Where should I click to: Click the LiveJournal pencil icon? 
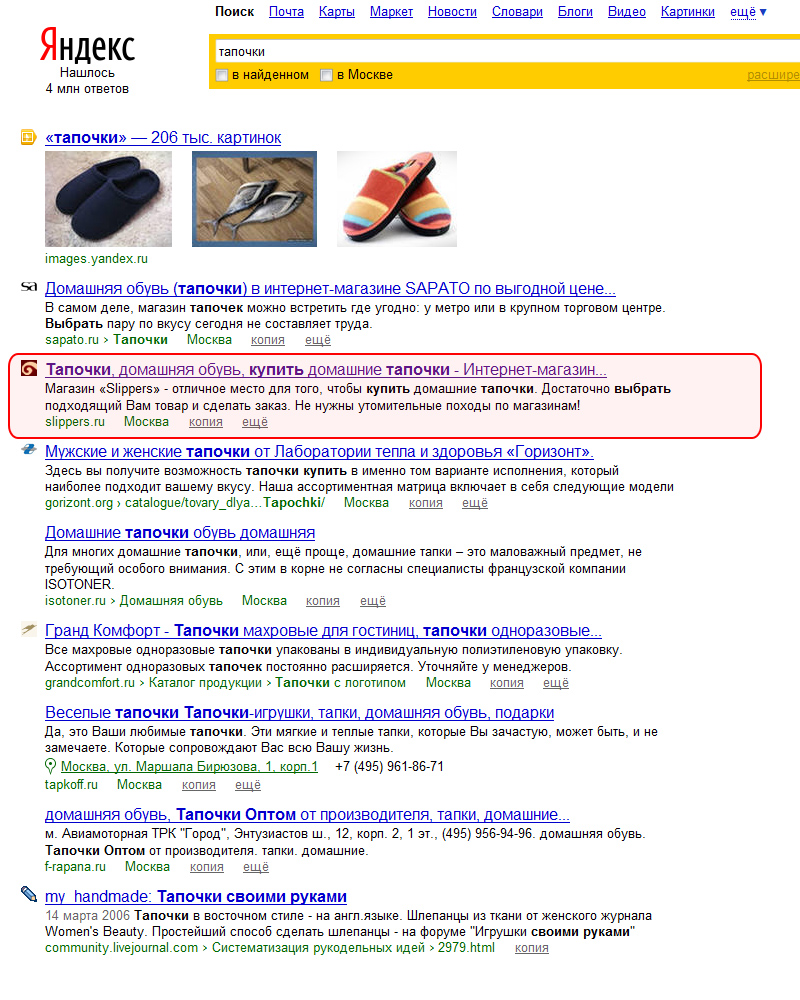pos(29,894)
